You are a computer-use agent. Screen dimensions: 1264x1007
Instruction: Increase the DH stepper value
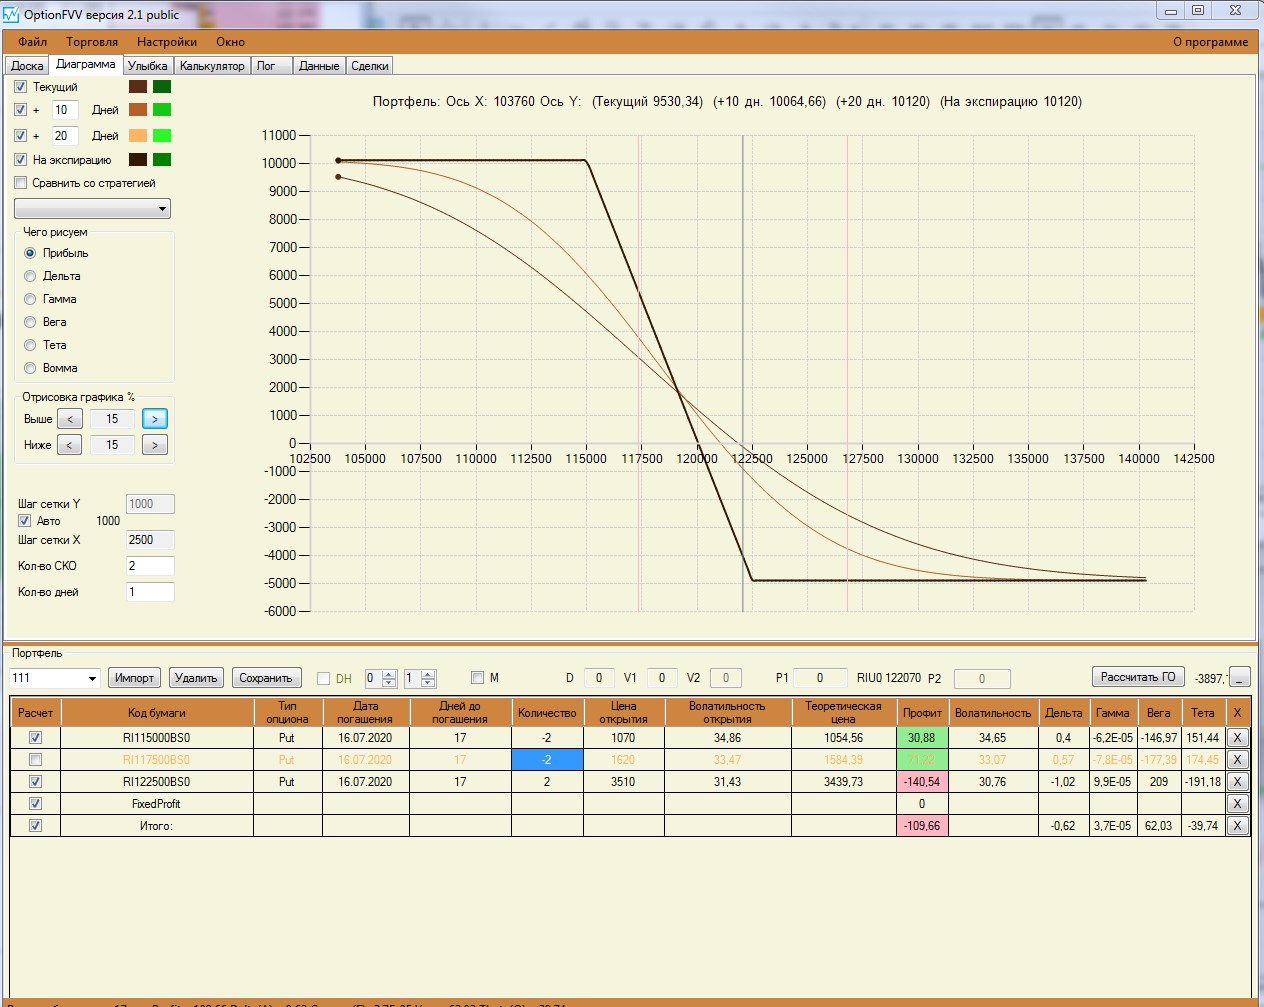389,674
